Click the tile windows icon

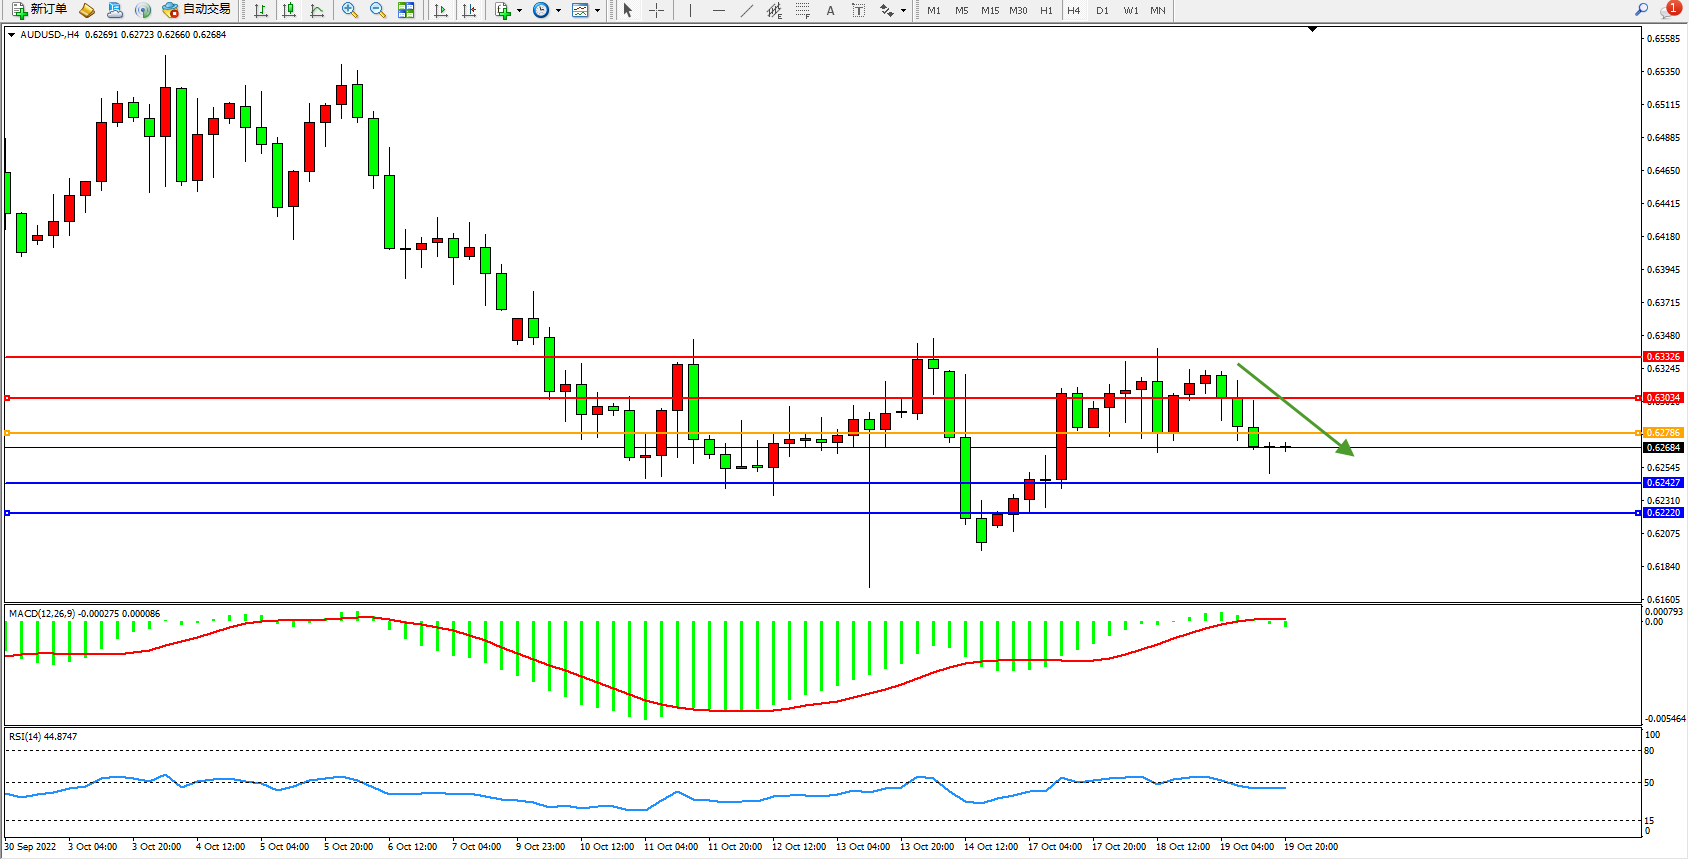406,10
